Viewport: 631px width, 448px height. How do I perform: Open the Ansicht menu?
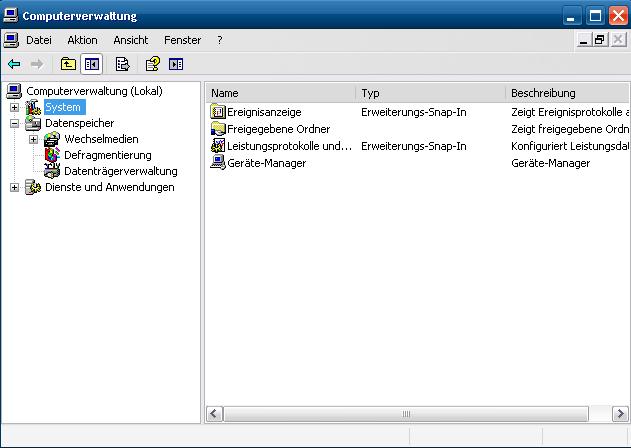point(130,40)
